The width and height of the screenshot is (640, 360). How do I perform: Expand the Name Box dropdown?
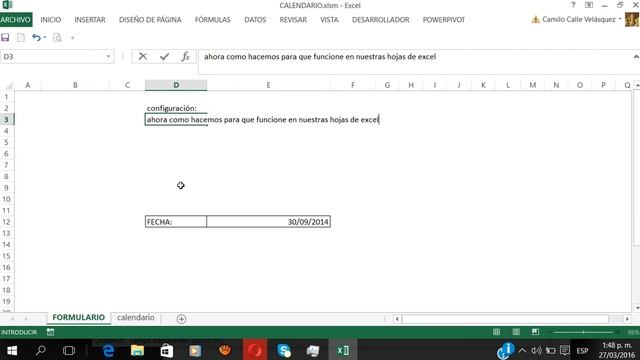coord(108,56)
